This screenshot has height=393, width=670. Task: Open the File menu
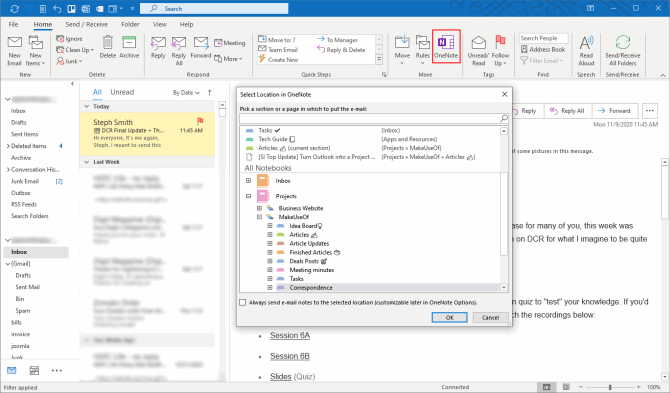pos(14,24)
